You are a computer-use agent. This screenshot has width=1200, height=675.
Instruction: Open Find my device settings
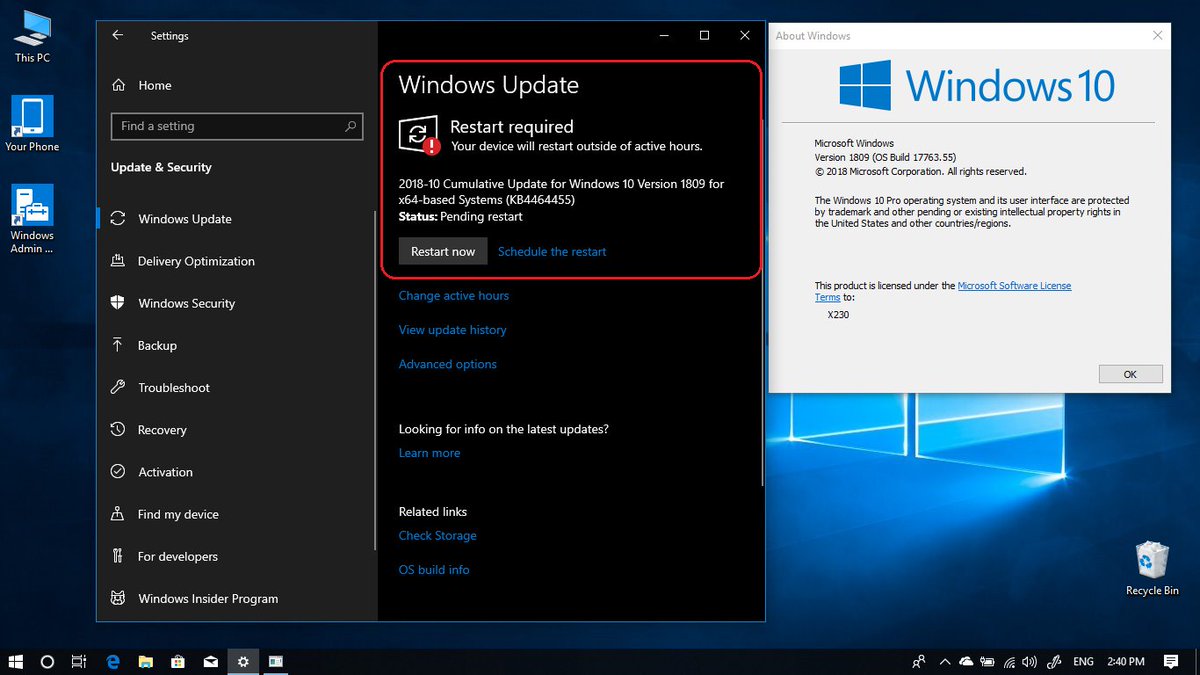[x=180, y=513]
